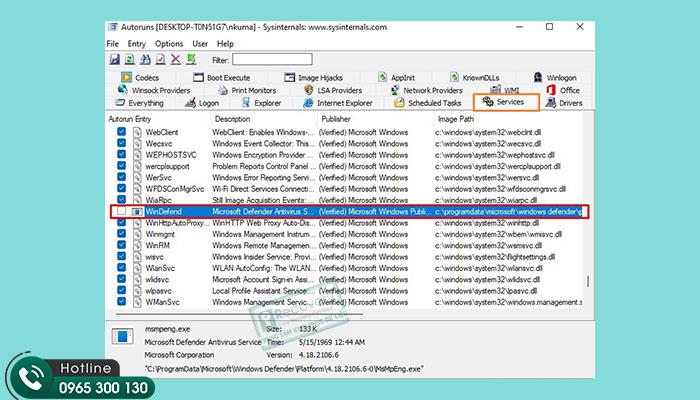
Task: Select the WinRM entry name
Action: 158,245
